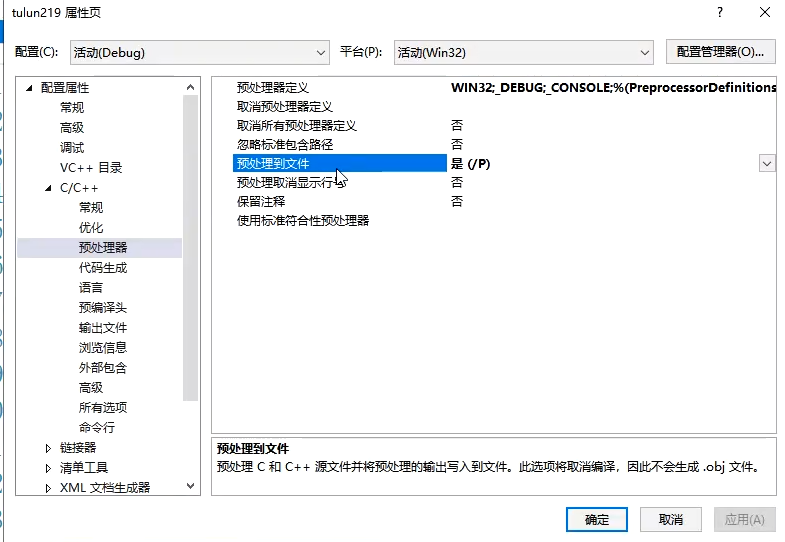The height and width of the screenshot is (542, 785).
Task: Collapse the C/C++ tree node
Action: click(48, 188)
